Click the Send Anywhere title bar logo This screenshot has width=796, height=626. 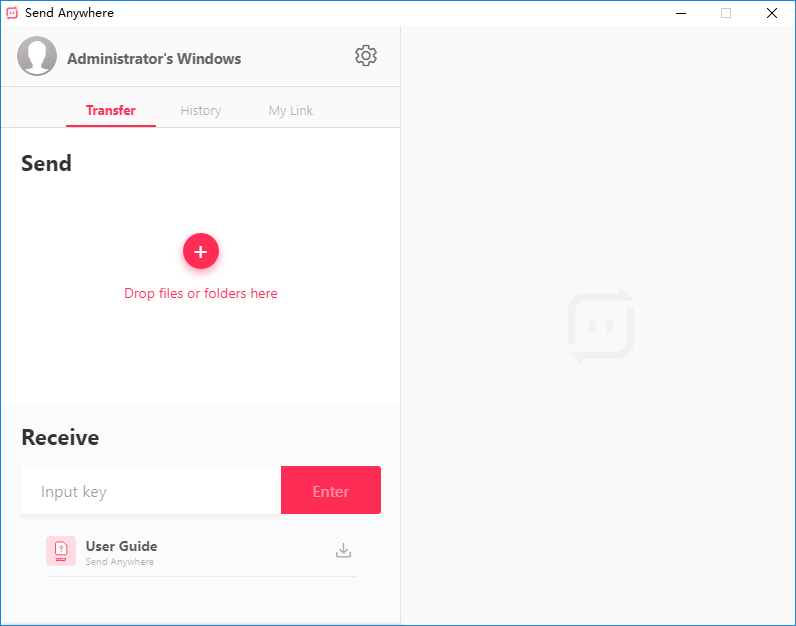click(12, 13)
